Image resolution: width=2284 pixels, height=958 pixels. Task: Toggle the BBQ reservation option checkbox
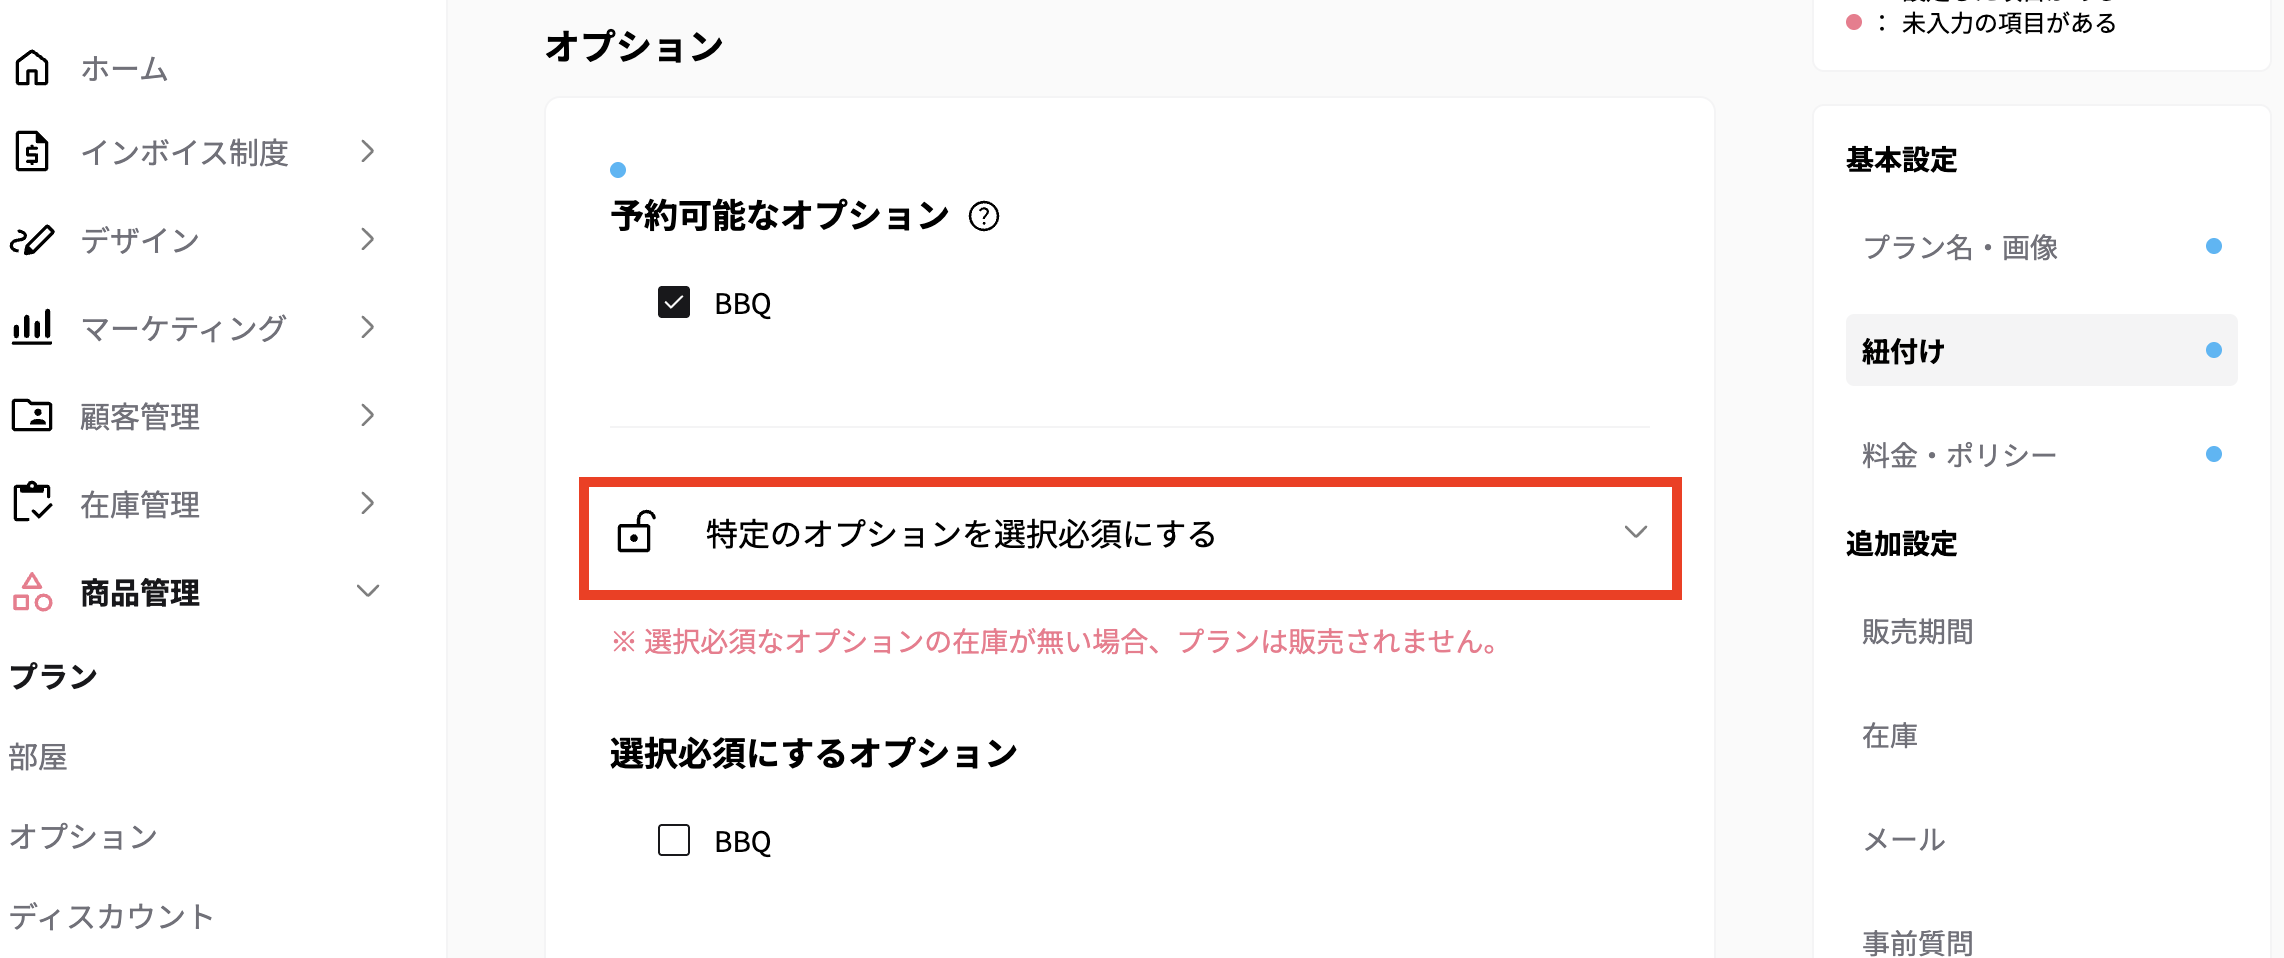tap(672, 302)
